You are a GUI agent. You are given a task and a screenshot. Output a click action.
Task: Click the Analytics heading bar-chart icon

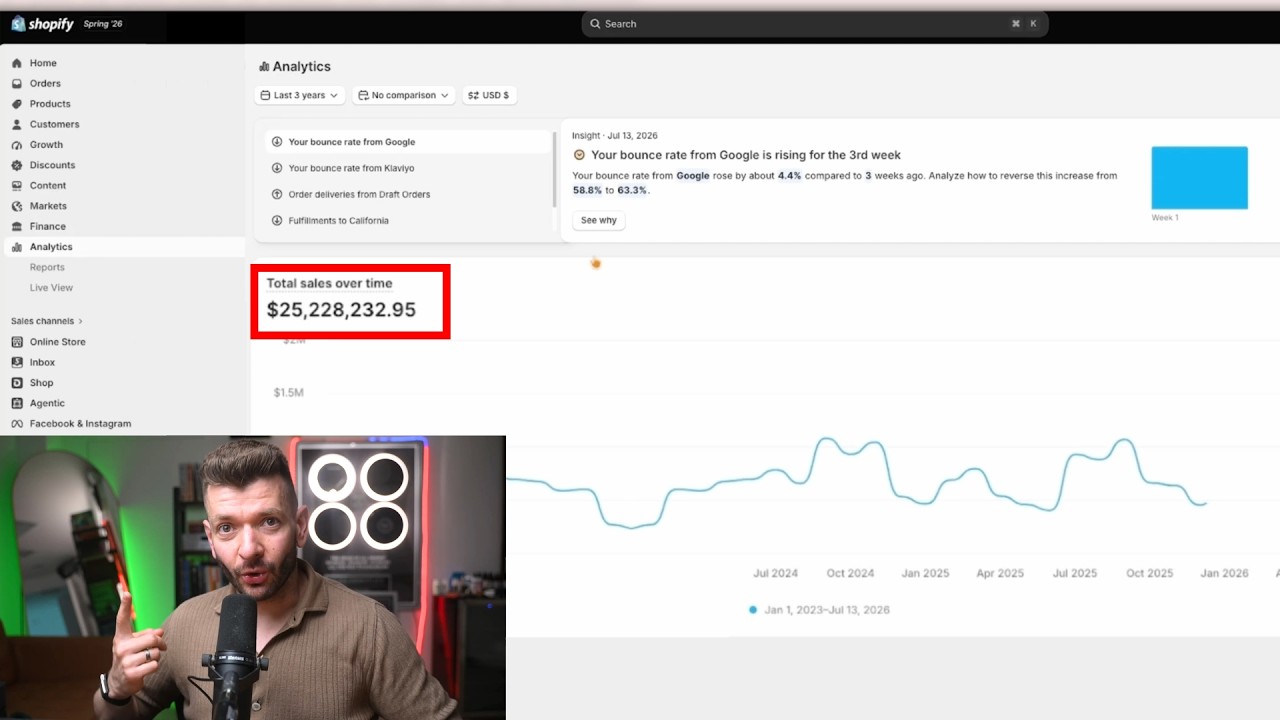click(x=264, y=67)
